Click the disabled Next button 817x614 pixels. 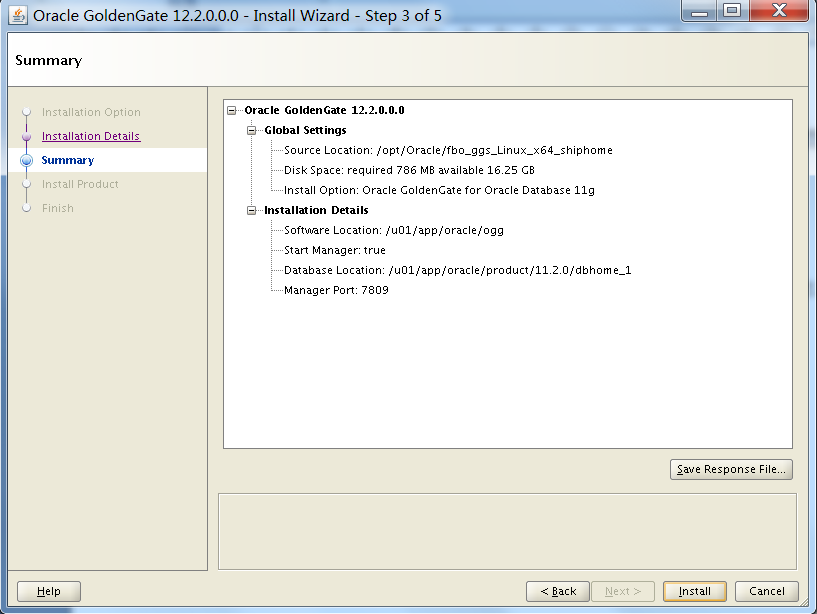623,591
